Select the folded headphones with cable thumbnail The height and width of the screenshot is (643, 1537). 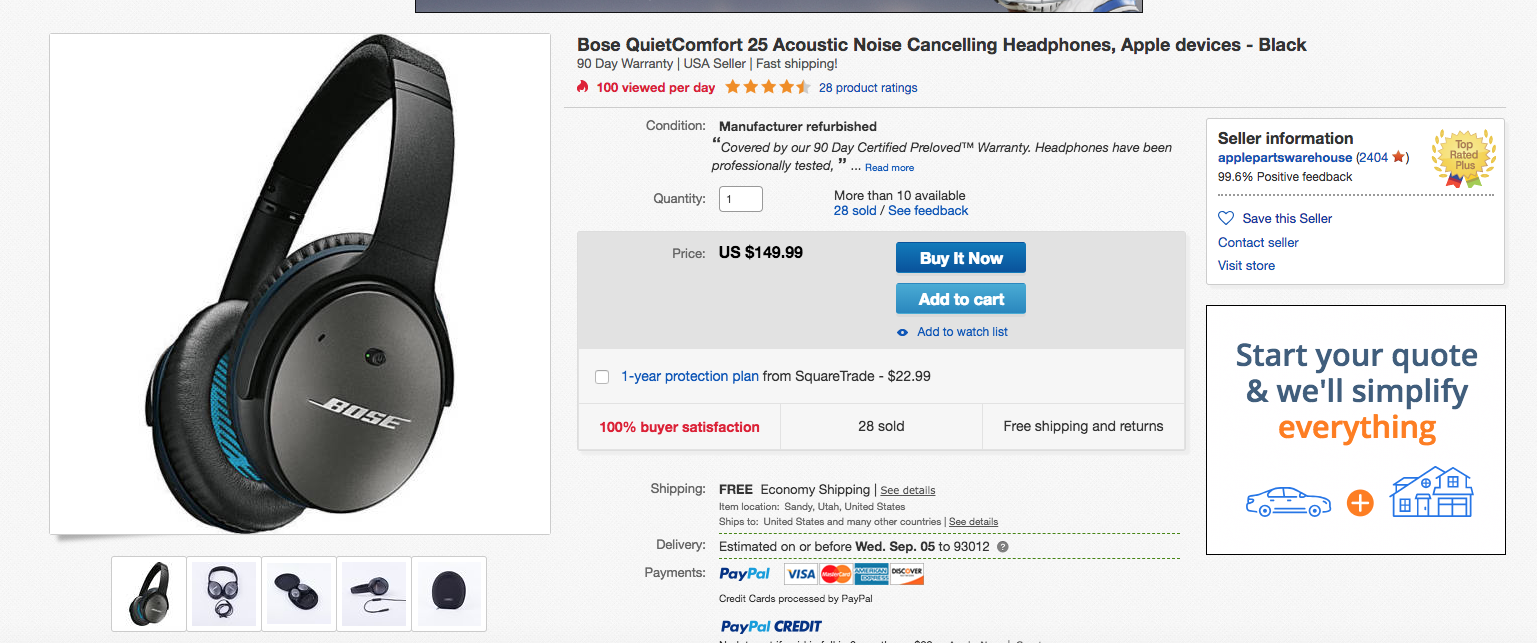(224, 594)
